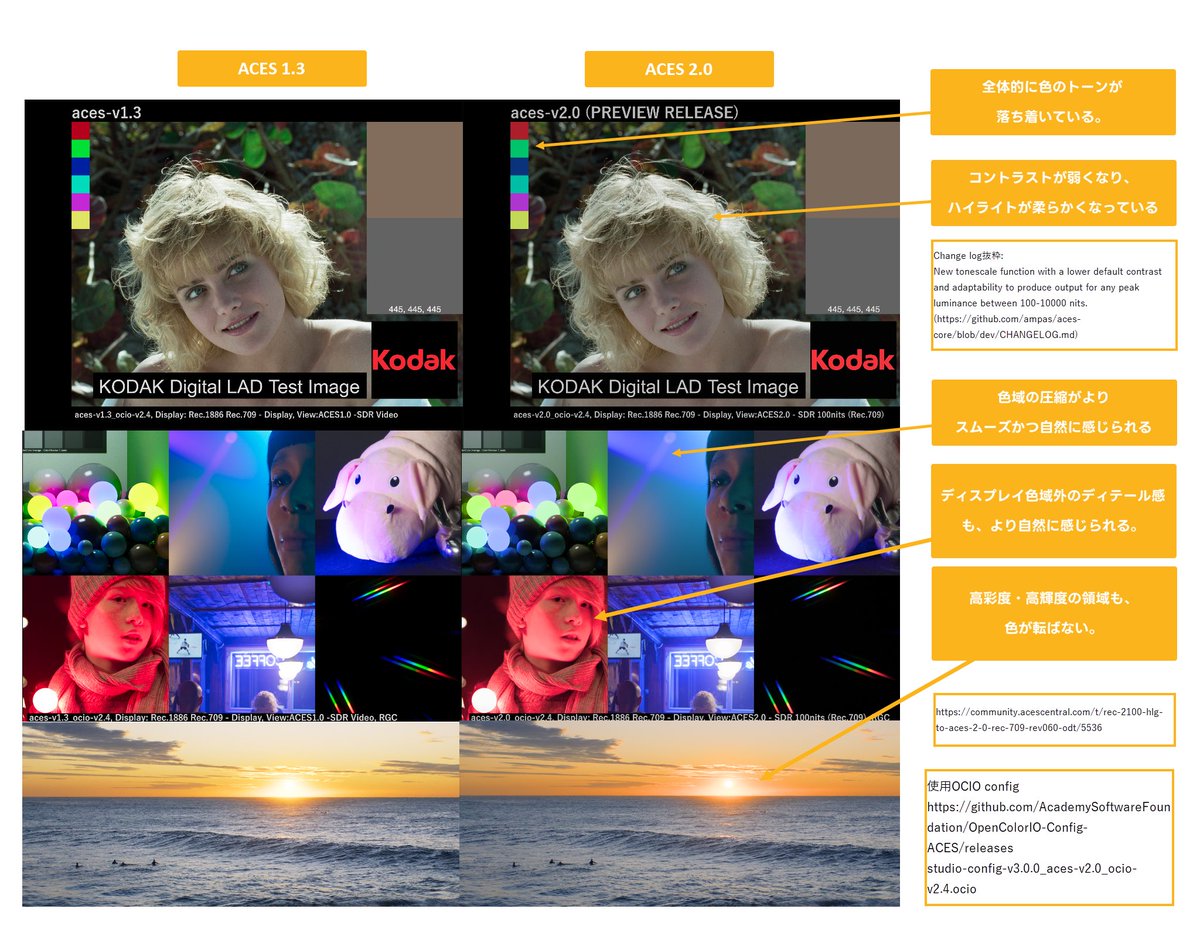Pick the magenta swatch in the aces-v2.0 image
1200x936 pixels.
click(519, 202)
